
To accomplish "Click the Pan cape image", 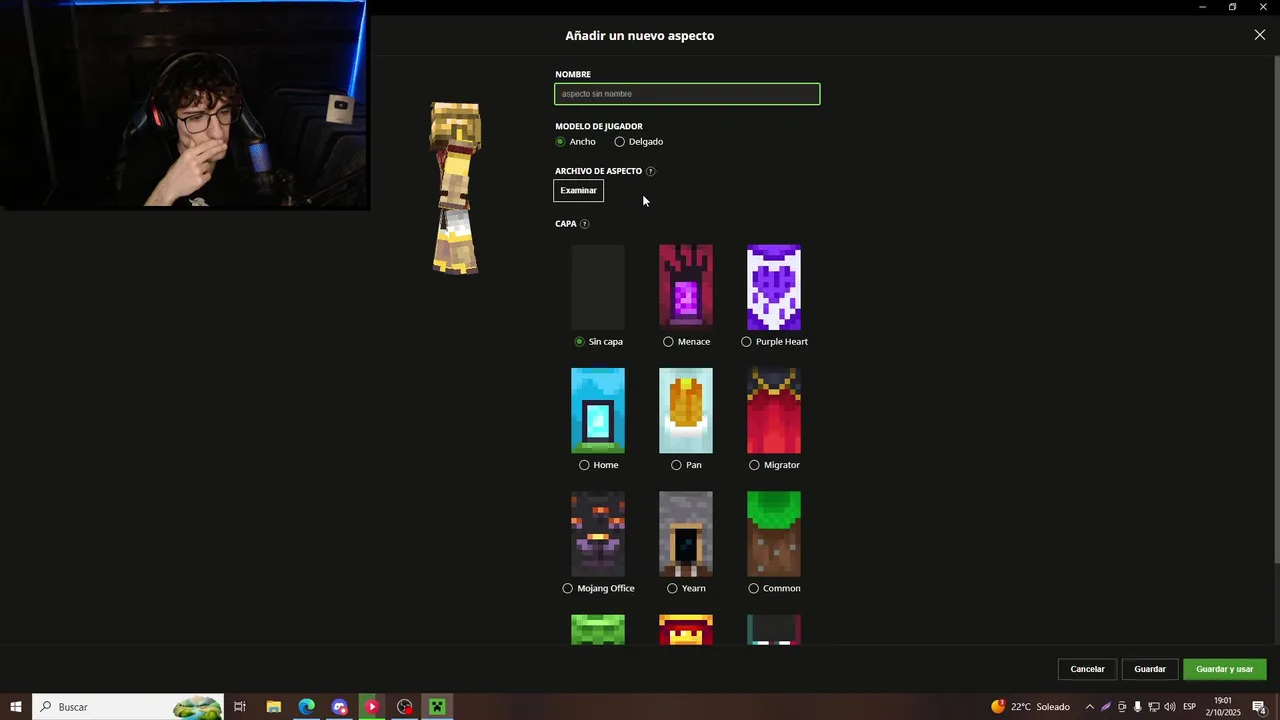I will pos(686,411).
